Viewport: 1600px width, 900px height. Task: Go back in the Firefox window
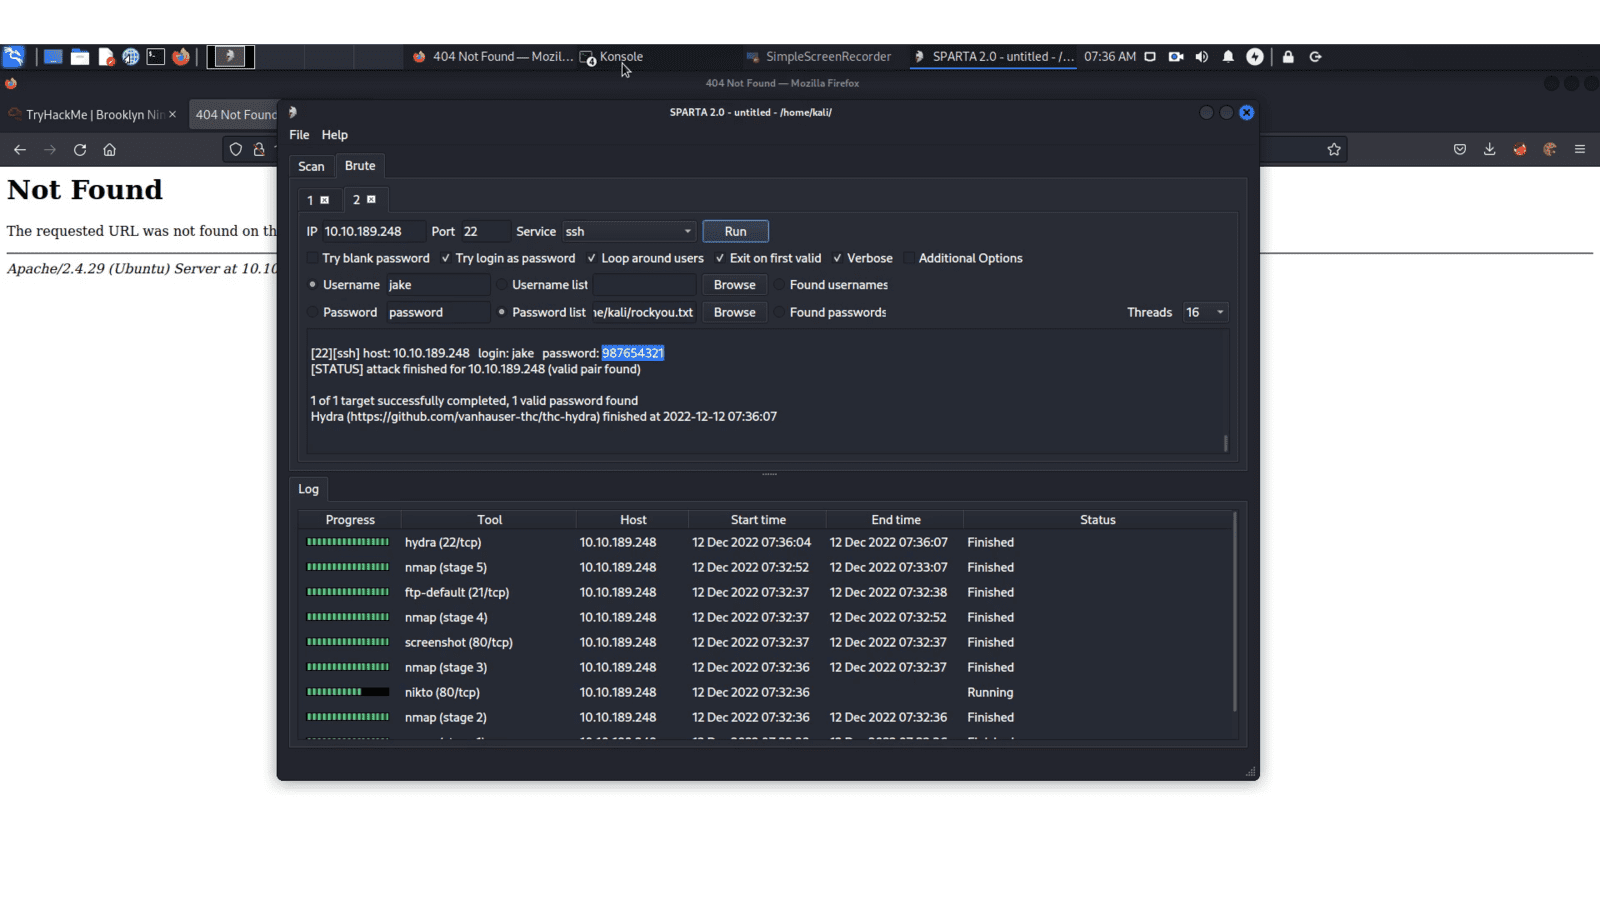click(x=20, y=150)
